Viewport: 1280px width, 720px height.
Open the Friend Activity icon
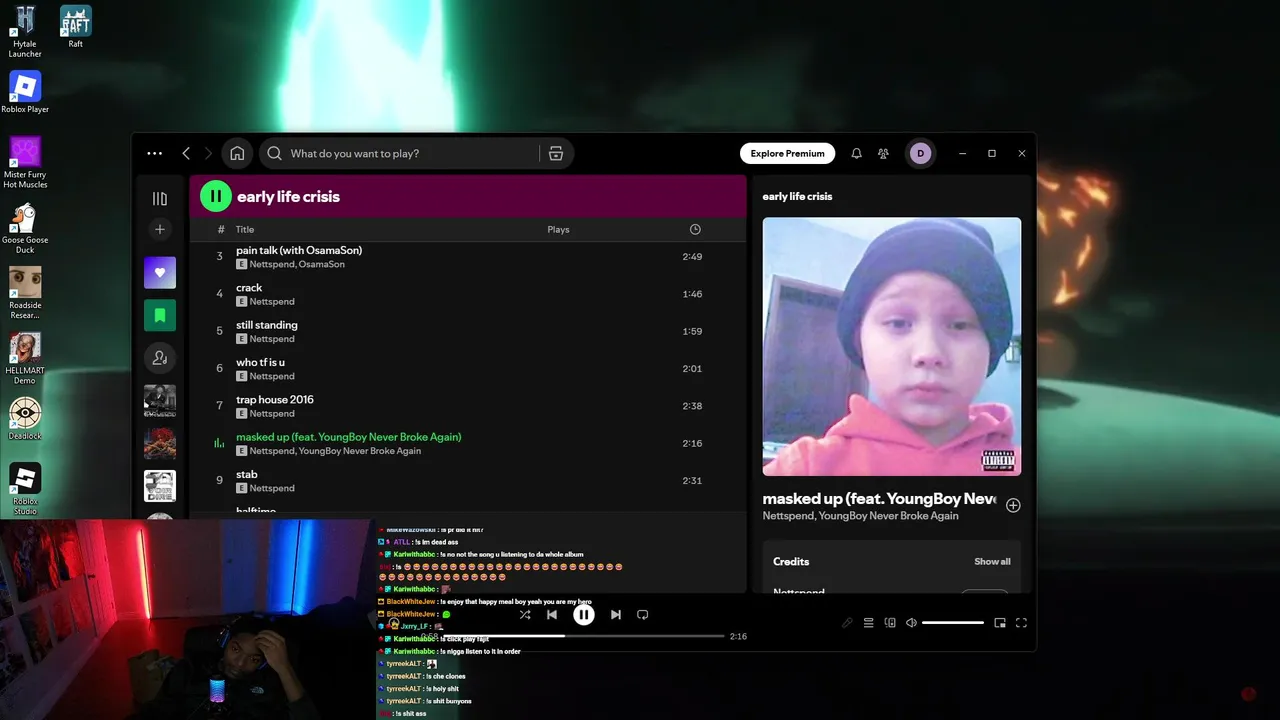(x=883, y=153)
